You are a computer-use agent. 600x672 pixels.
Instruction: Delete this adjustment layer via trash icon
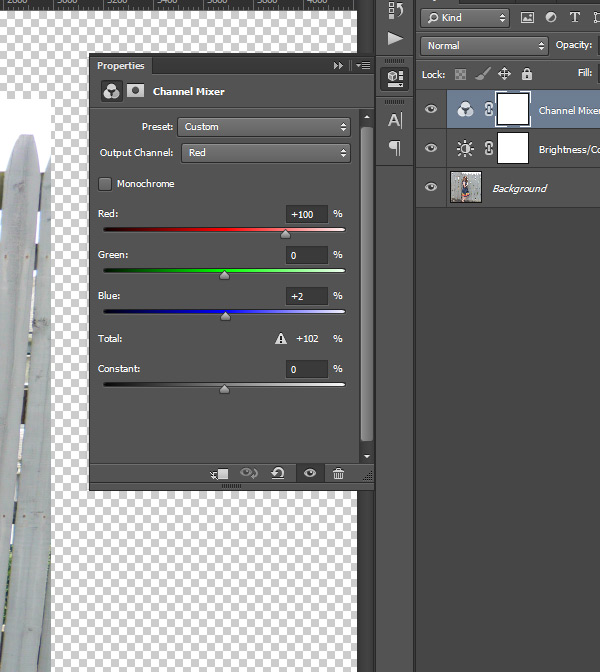[x=338, y=473]
